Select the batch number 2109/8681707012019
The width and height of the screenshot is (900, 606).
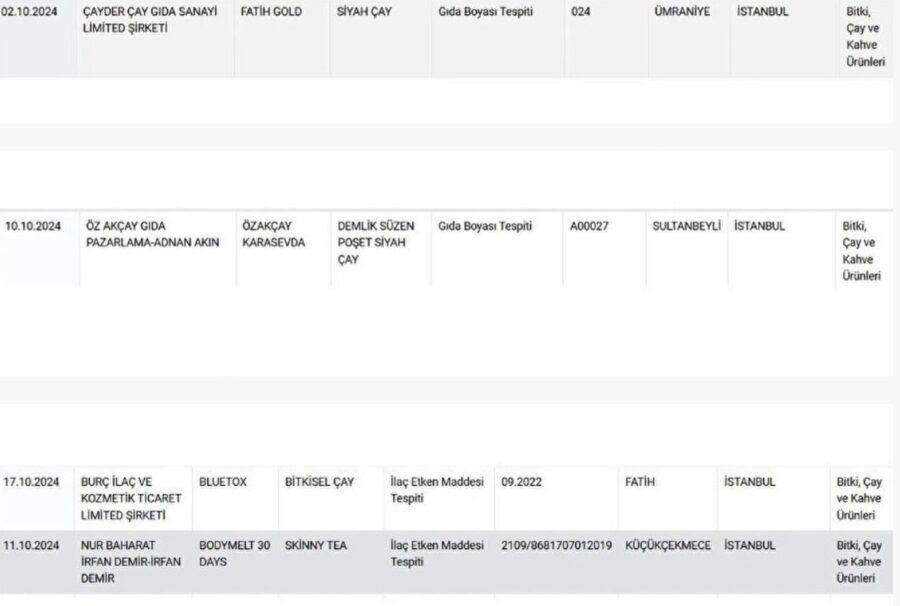557,545
